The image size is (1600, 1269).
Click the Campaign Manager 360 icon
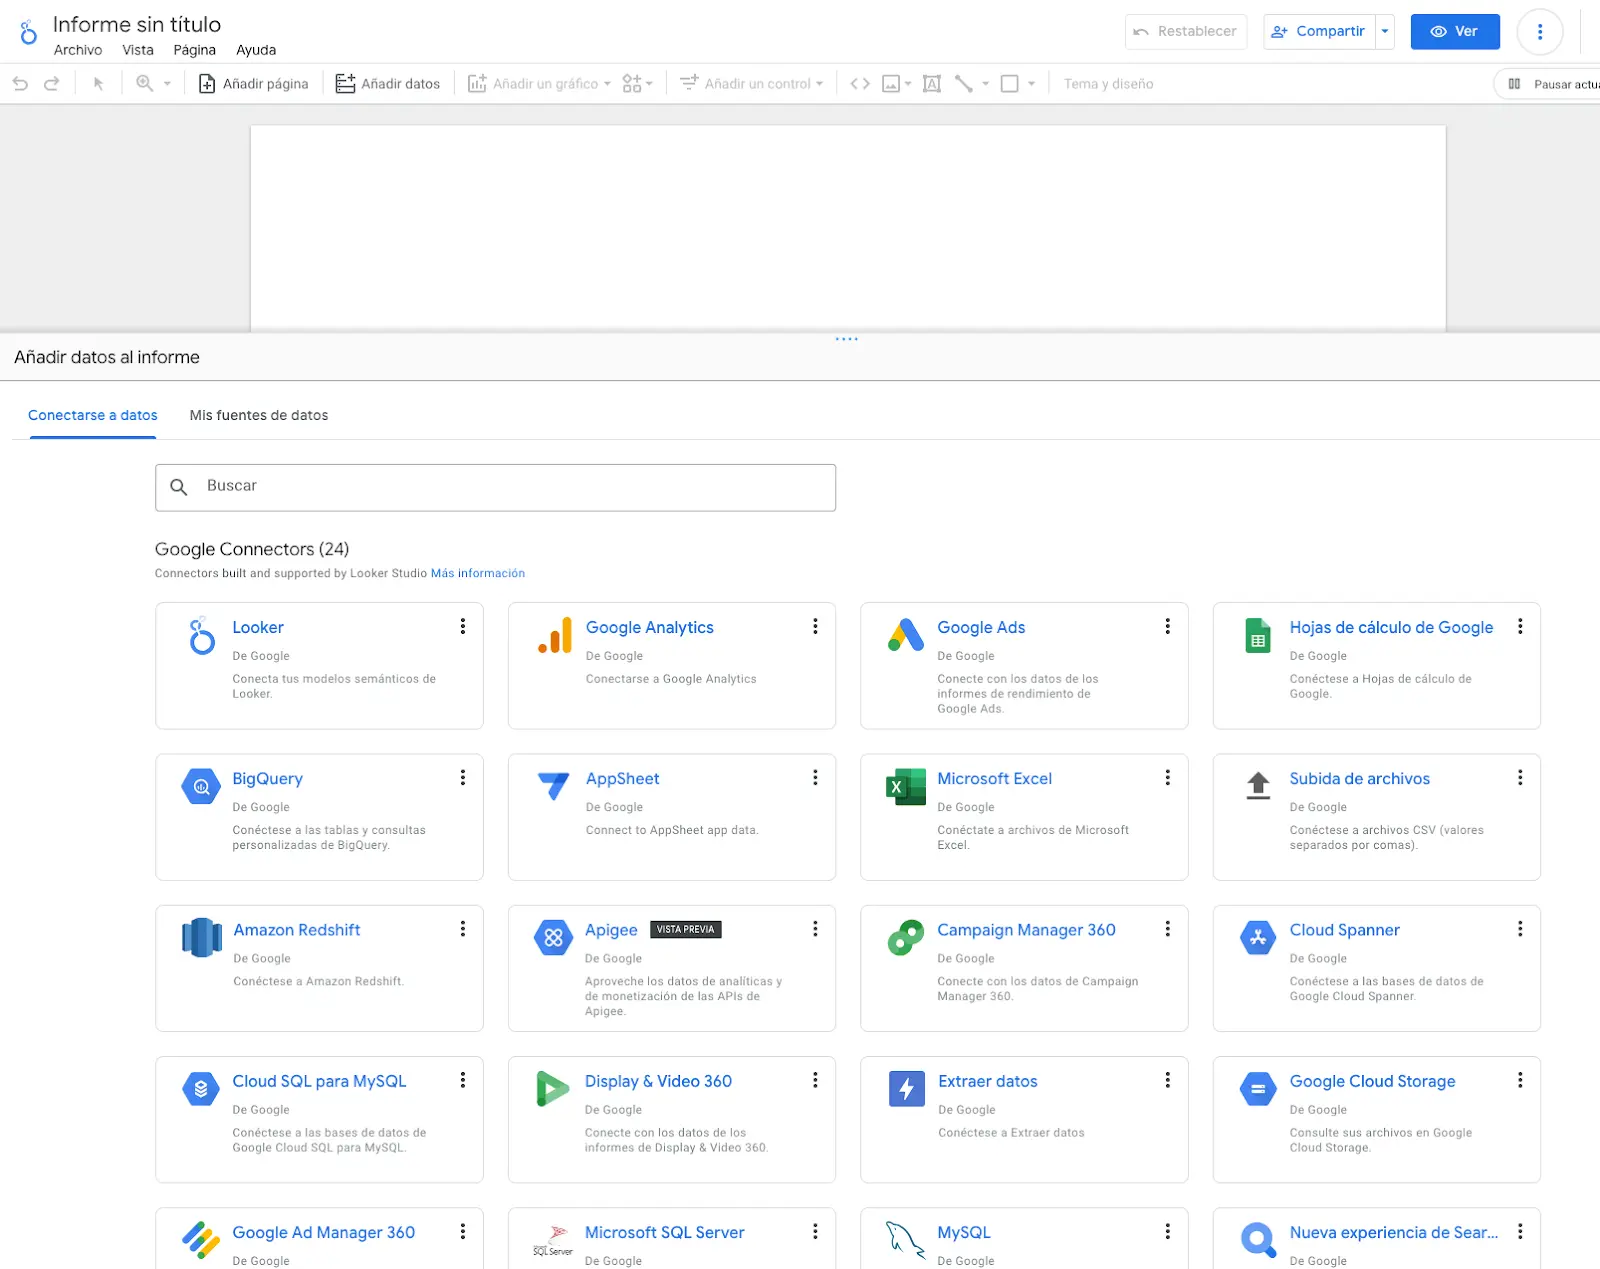click(x=906, y=938)
